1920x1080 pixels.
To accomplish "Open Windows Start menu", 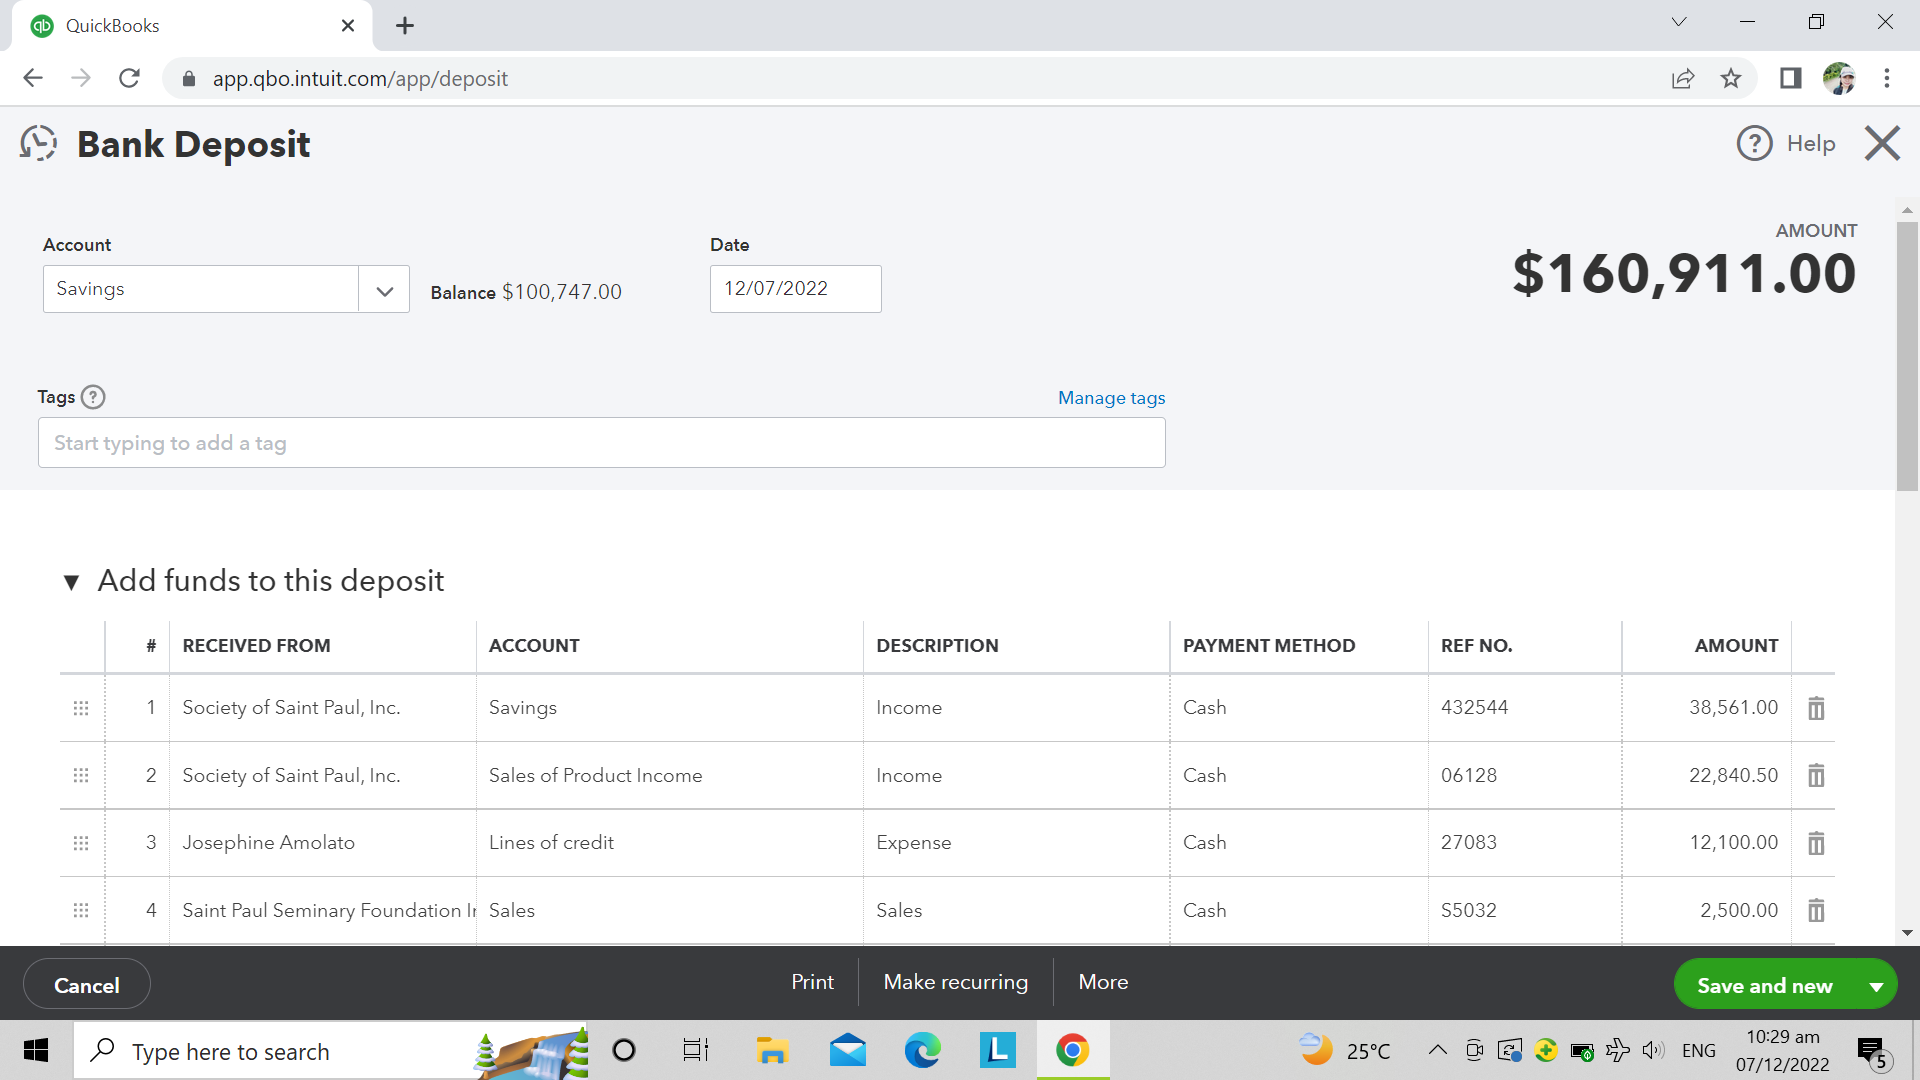I will (x=36, y=1050).
